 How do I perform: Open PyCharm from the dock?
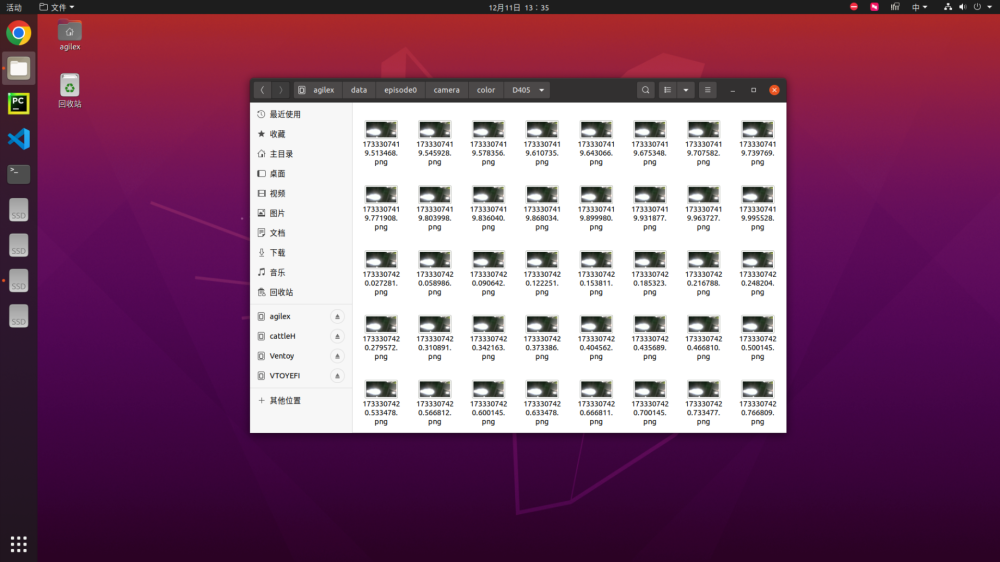click(x=18, y=103)
